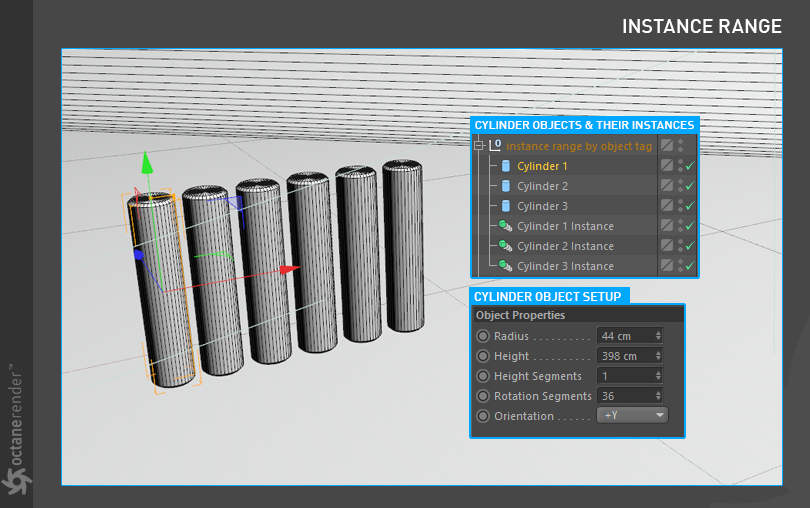Click the Cylinder 3 Instance icon

[505, 266]
